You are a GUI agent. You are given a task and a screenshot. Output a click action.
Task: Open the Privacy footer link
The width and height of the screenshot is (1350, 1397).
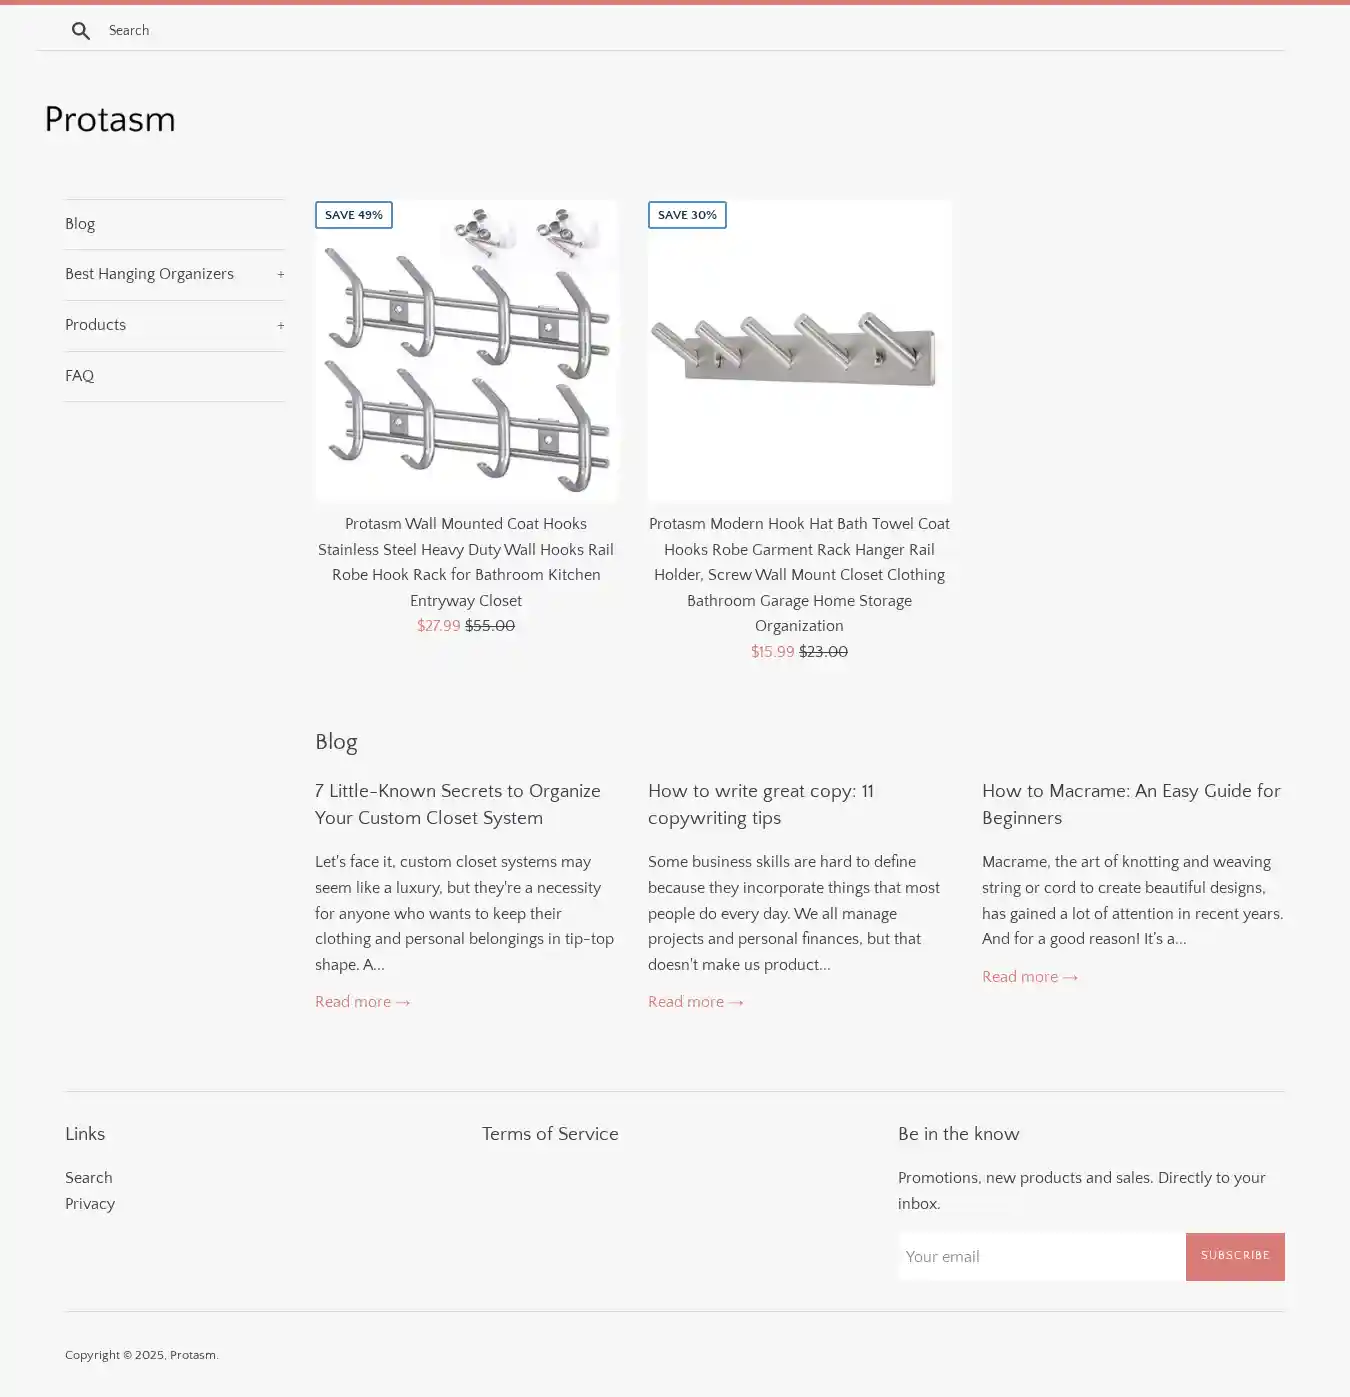[x=90, y=1204]
